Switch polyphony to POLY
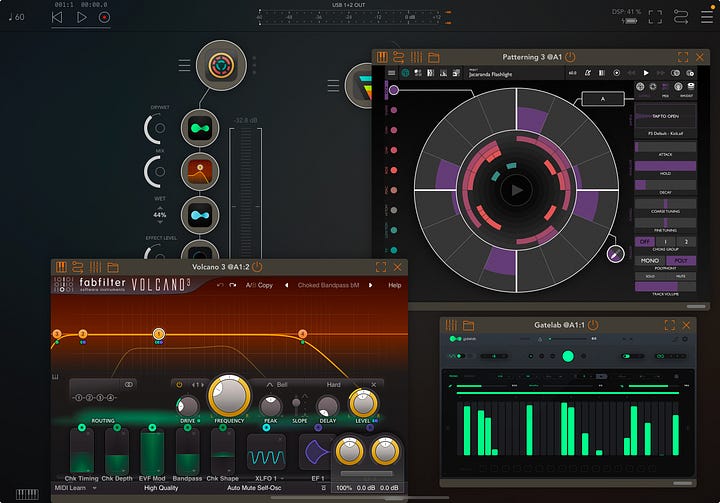 pos(681,260)
